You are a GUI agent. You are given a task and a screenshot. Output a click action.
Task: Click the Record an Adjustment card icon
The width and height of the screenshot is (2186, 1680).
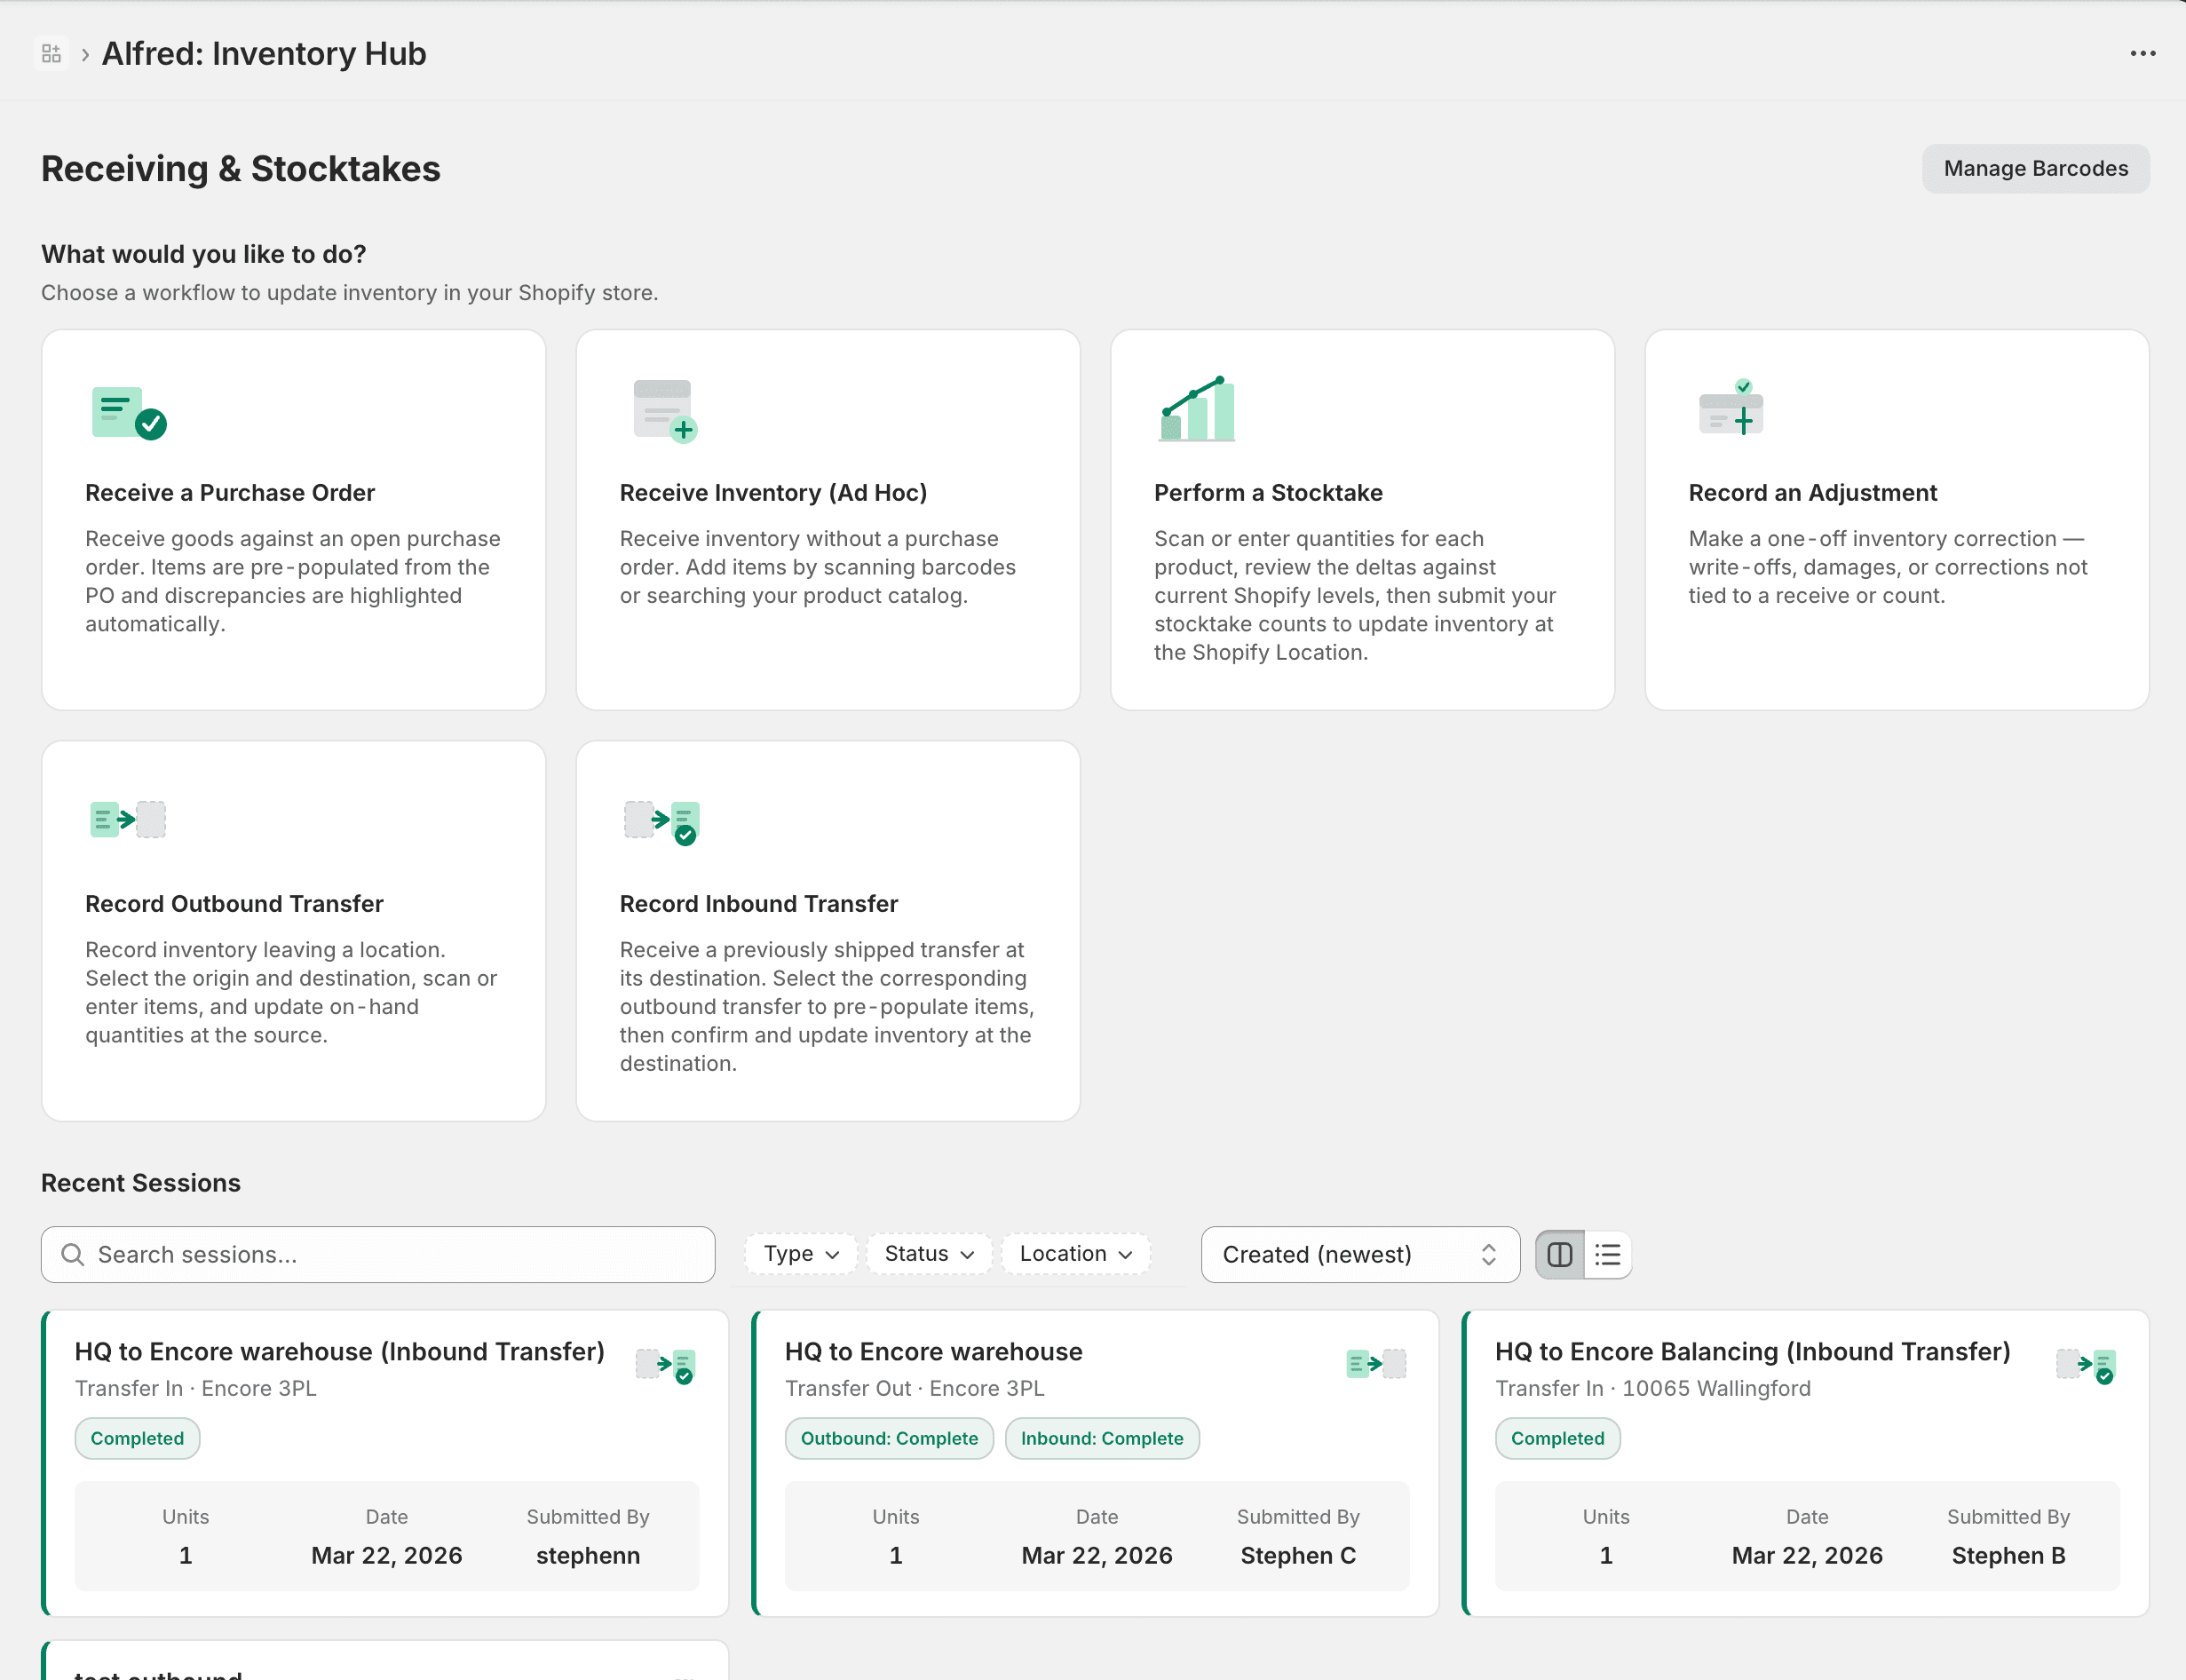[1731, 409]
